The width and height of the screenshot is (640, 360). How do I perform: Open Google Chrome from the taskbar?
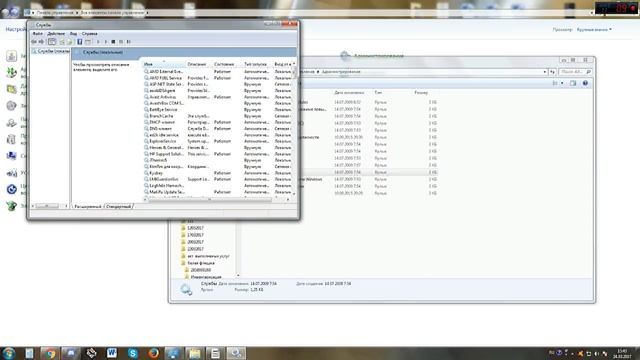(x=50, y=353)
